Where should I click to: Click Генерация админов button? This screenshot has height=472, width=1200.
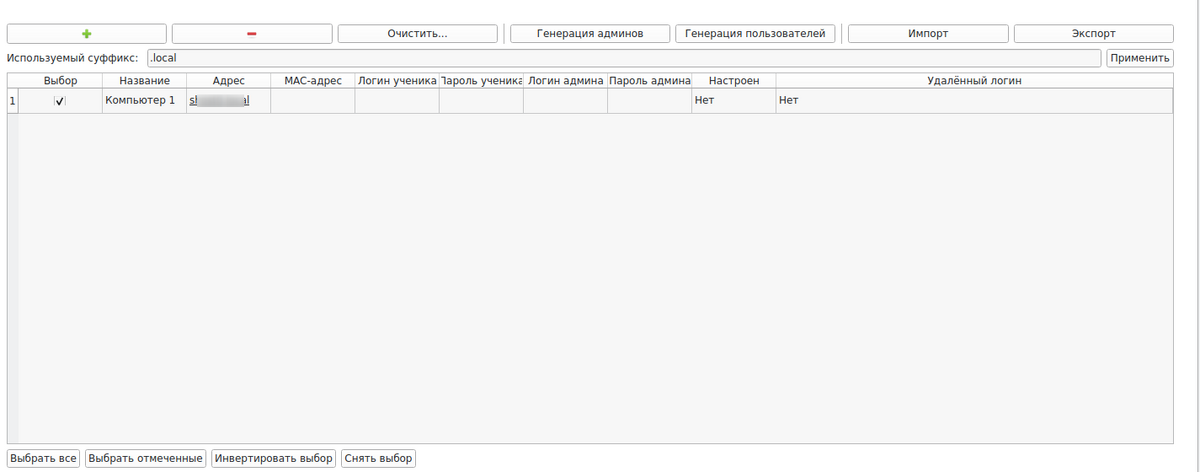click(589, 34)
